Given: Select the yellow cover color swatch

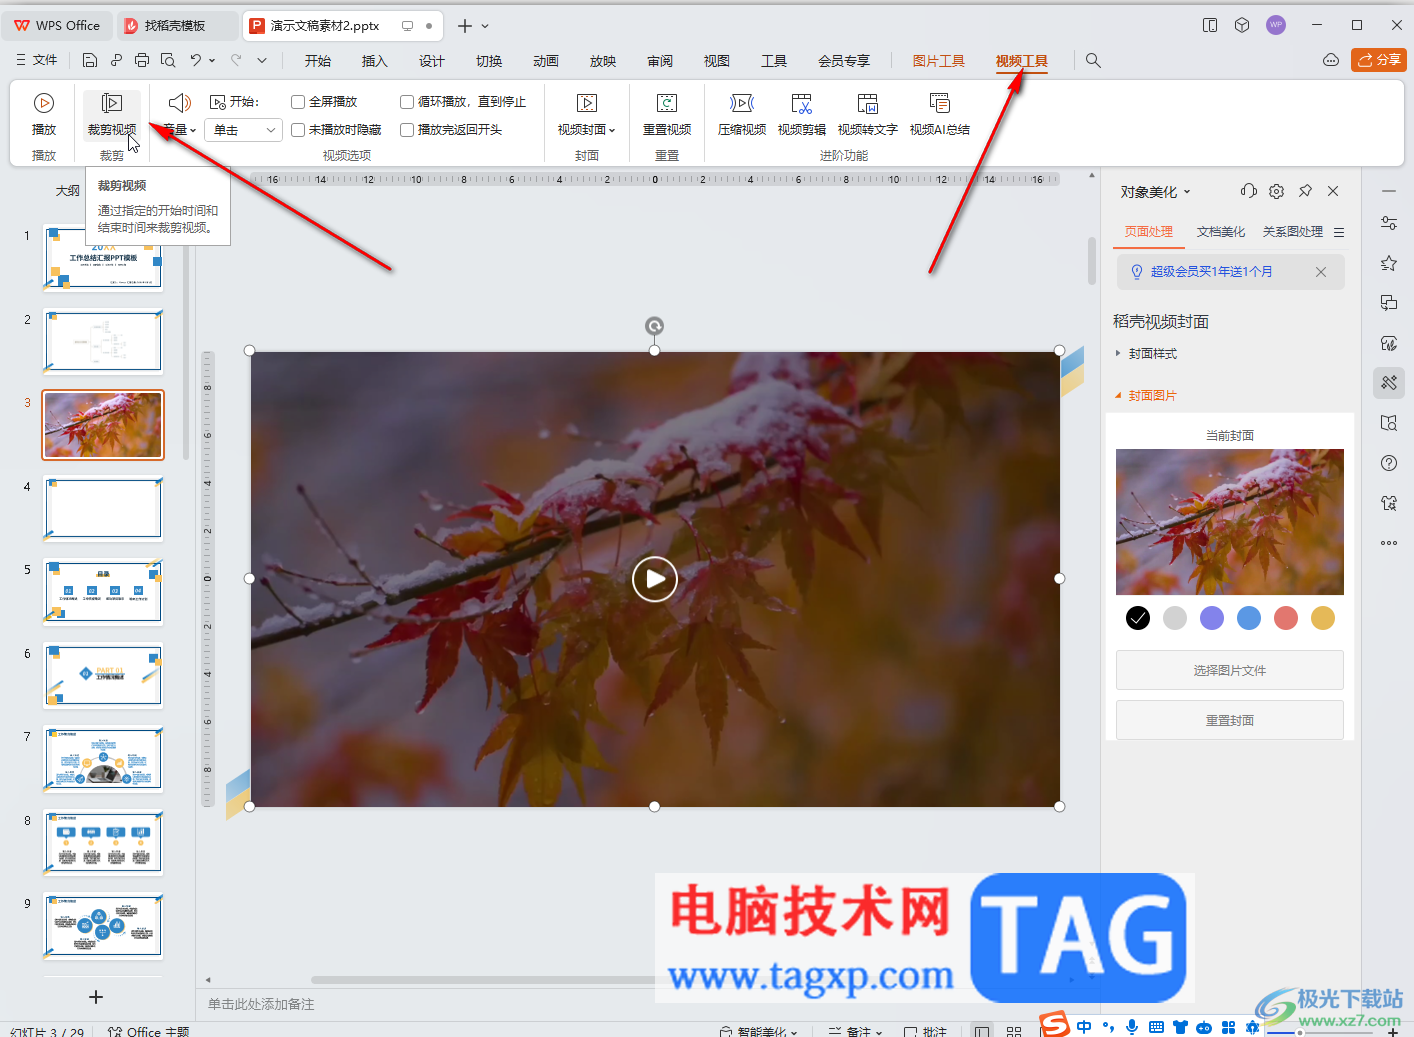Looking at the screenshot, I should pyautogui.click(x=1323, y=618).
